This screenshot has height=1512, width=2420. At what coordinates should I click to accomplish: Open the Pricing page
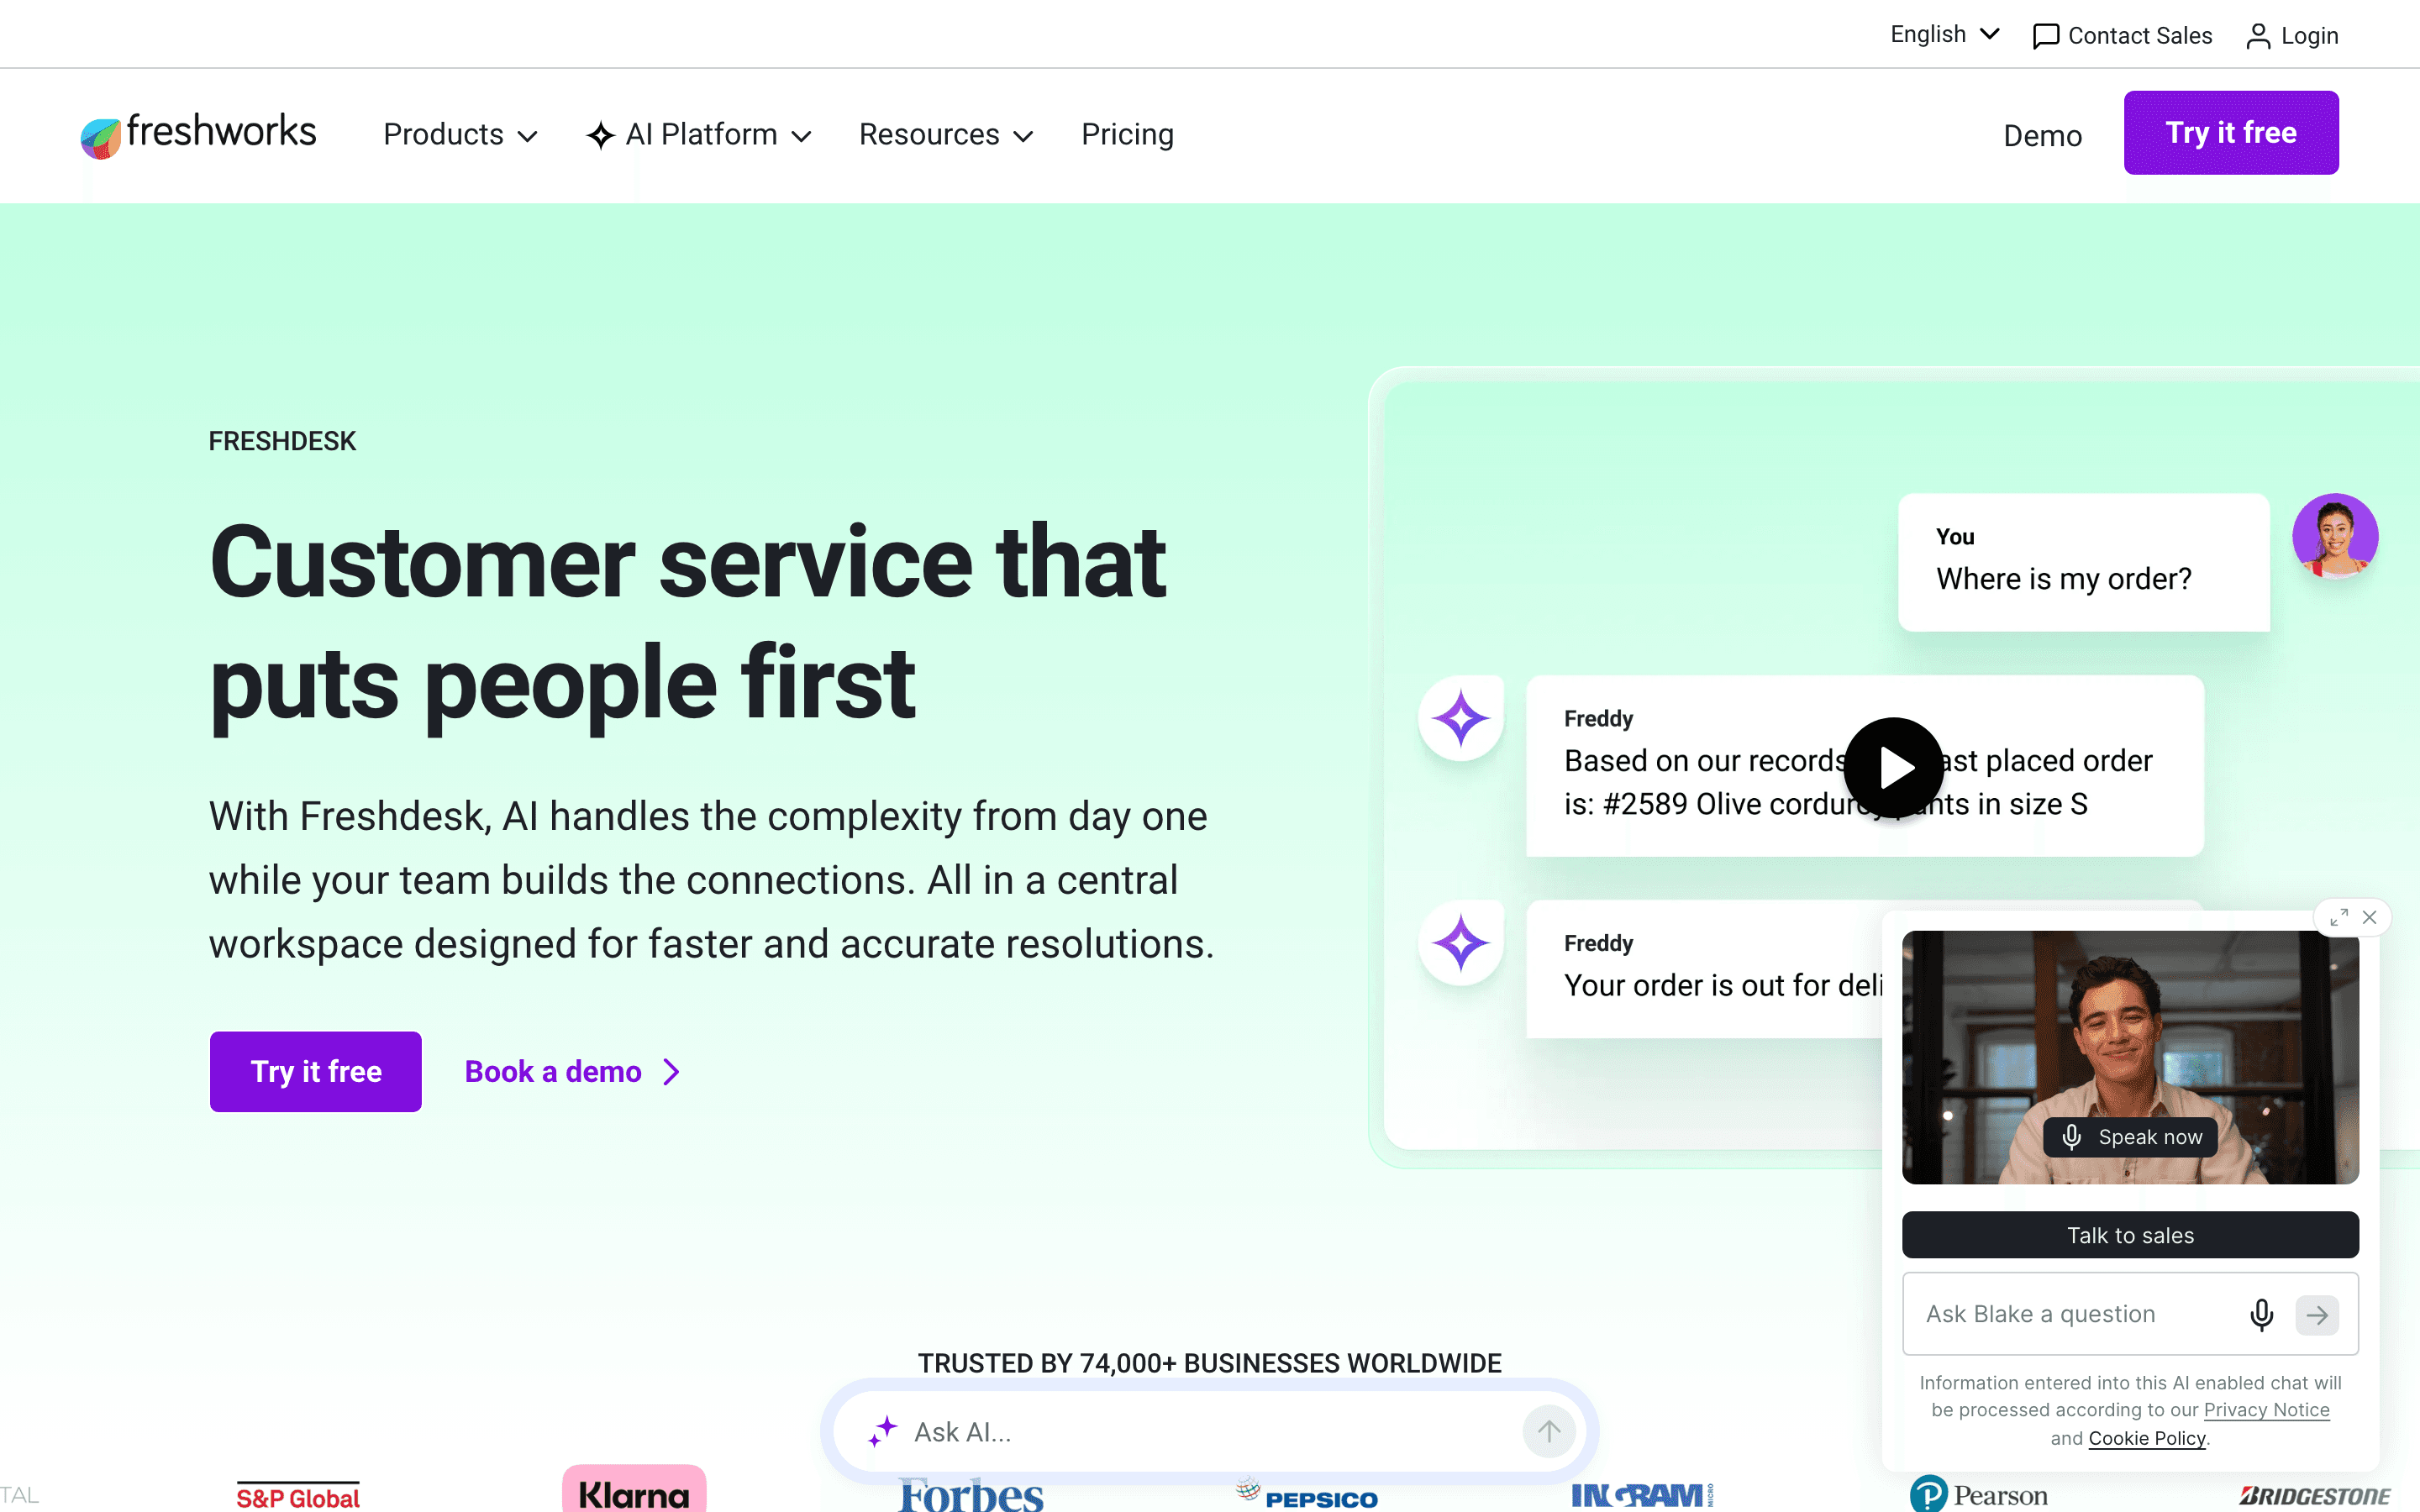1127,135
